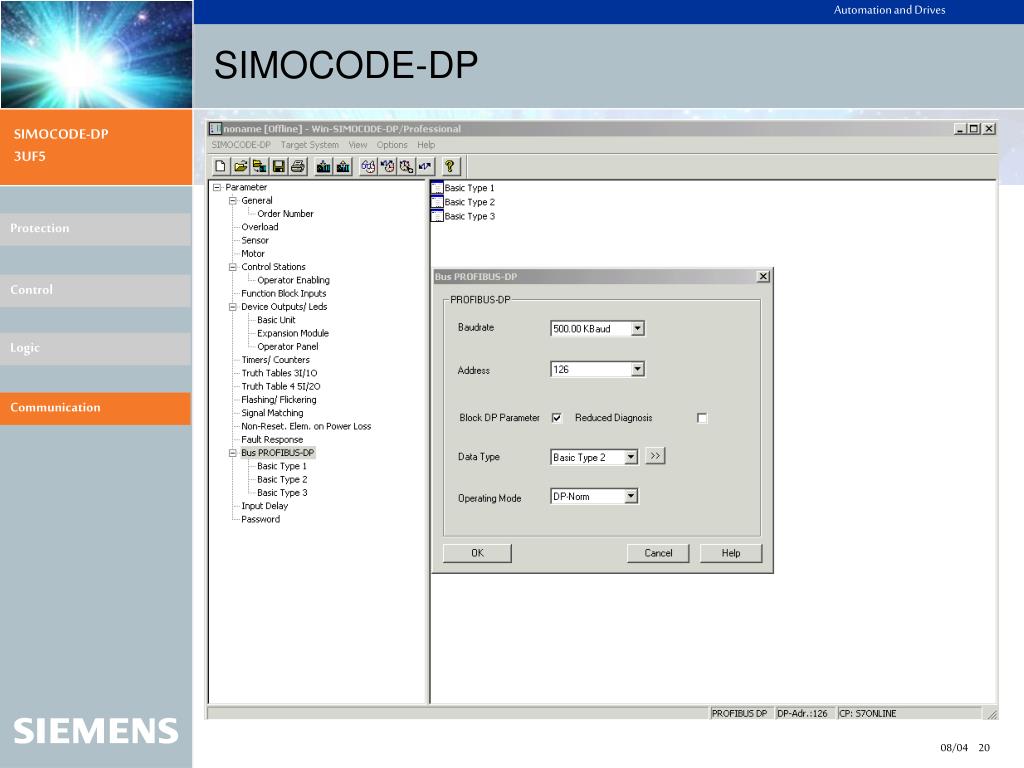This screenshot has width=1024, height=768.
Task: Close the Bus PROFIBUS-DP dialog with X
Action: (x=763, y=276)
